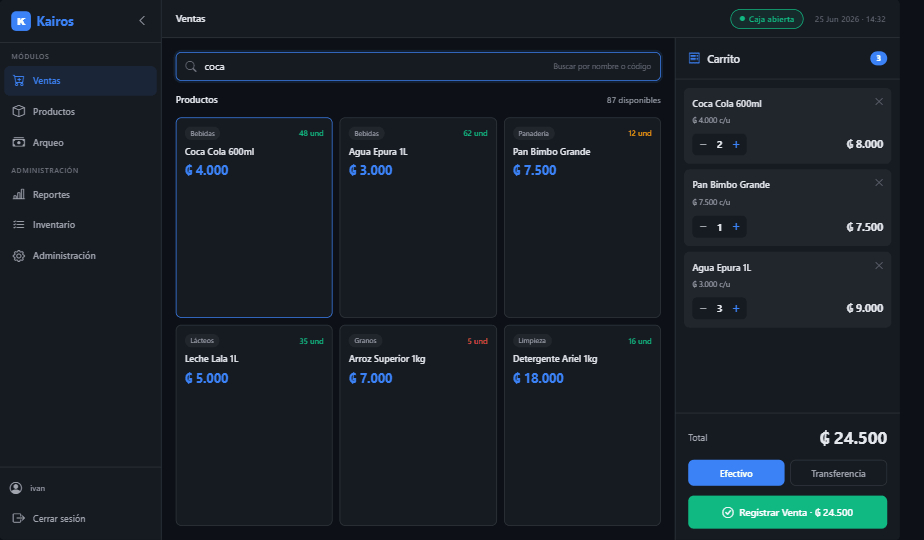
Task: Remove Coca Cola 600ml from the cart
Action: (879, 101)
